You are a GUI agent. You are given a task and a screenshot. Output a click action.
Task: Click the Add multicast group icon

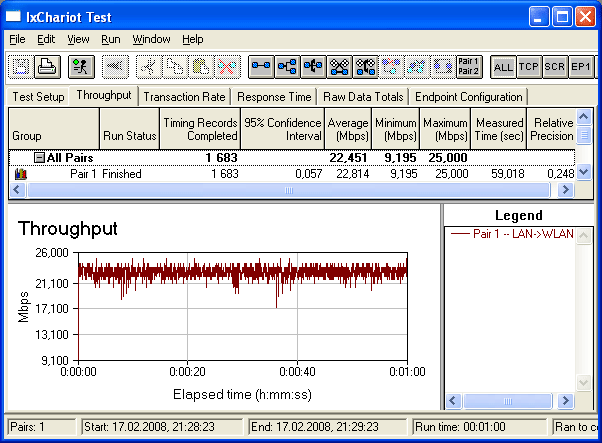287,67
